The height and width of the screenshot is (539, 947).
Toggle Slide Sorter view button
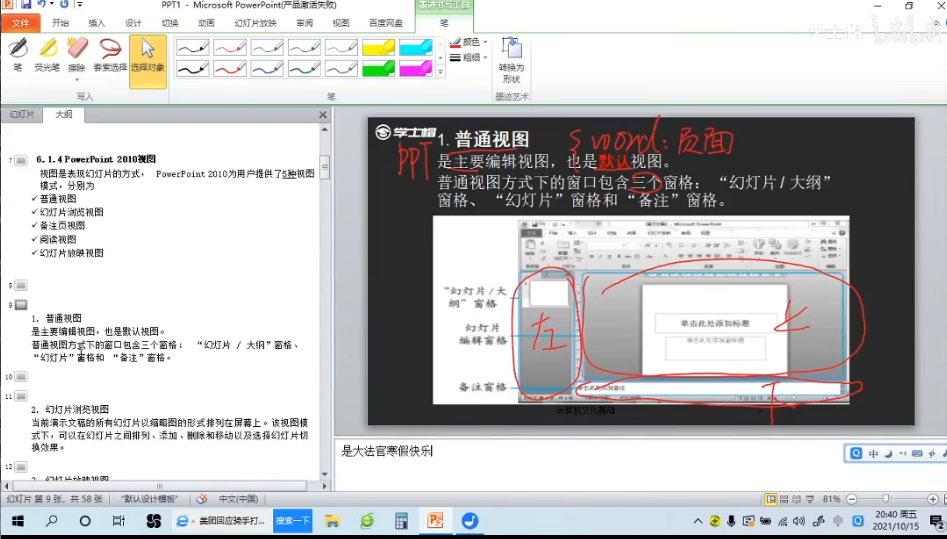(784, 499)
